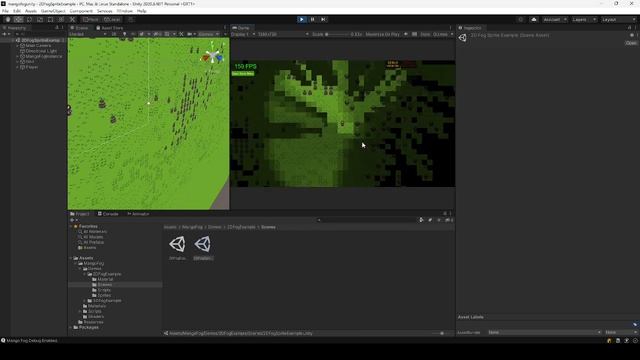This screenshot has width=640, height=360.
Task: Open the Display 1 dropdown
Action: tap(243, 34)
